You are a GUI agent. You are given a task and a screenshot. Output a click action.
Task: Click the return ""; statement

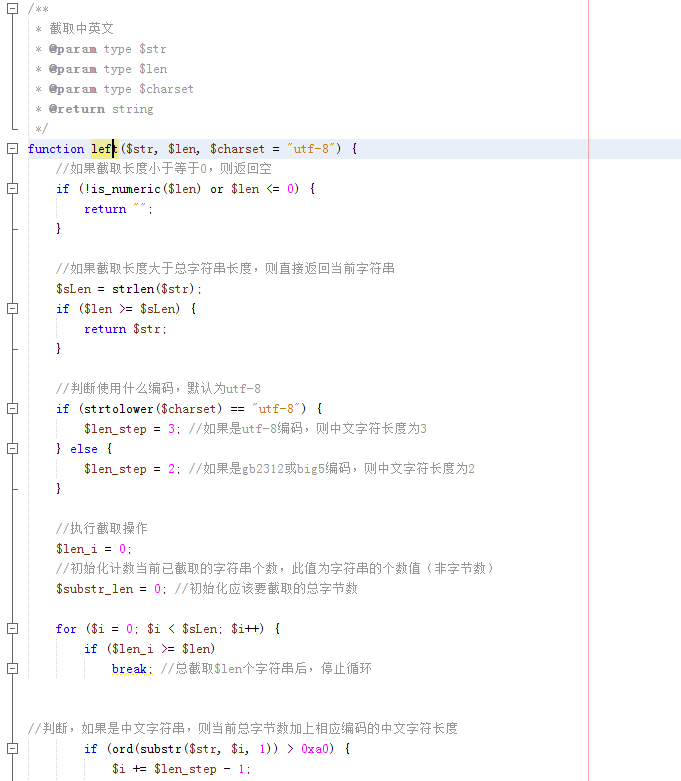coord(118,209)
